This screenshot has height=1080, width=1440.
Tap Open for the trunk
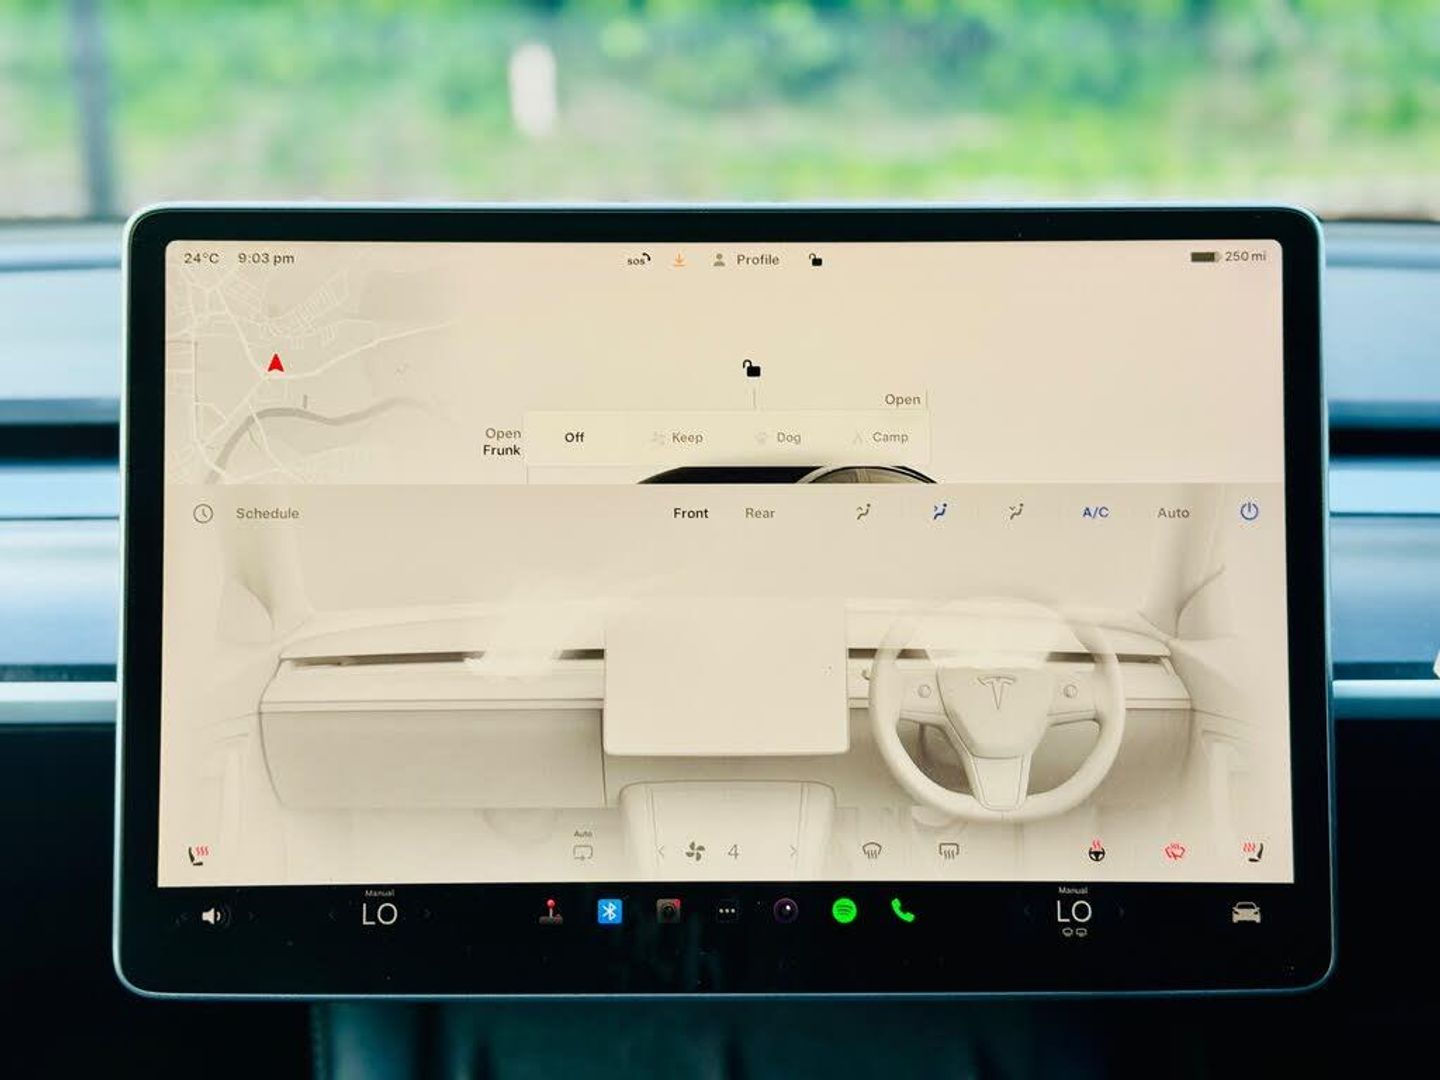coord(902,400)
